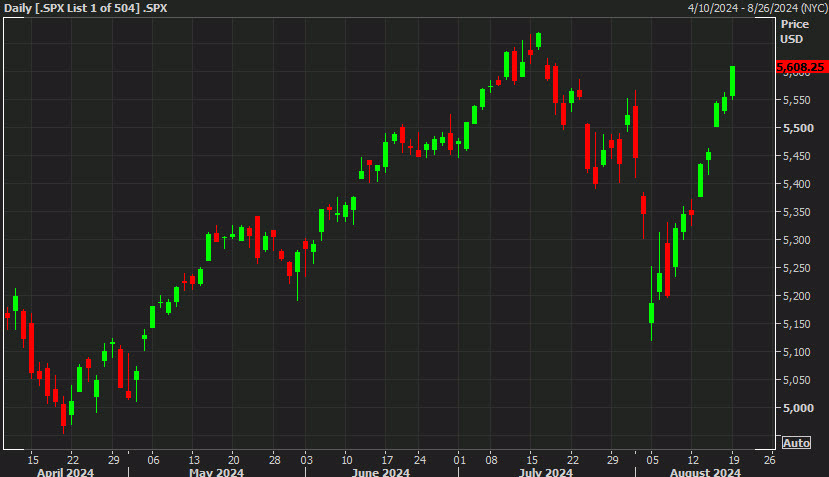Select the 5,400 price axis label

[x=797, y=184]
